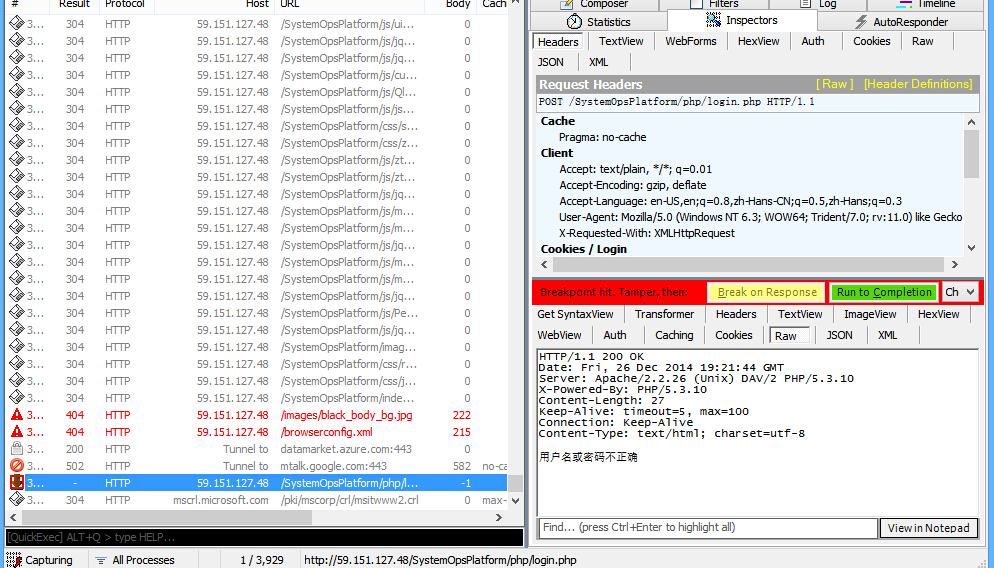Click the lock icon for datamarket.azure.com tunnel

click(x=16, y=449)
